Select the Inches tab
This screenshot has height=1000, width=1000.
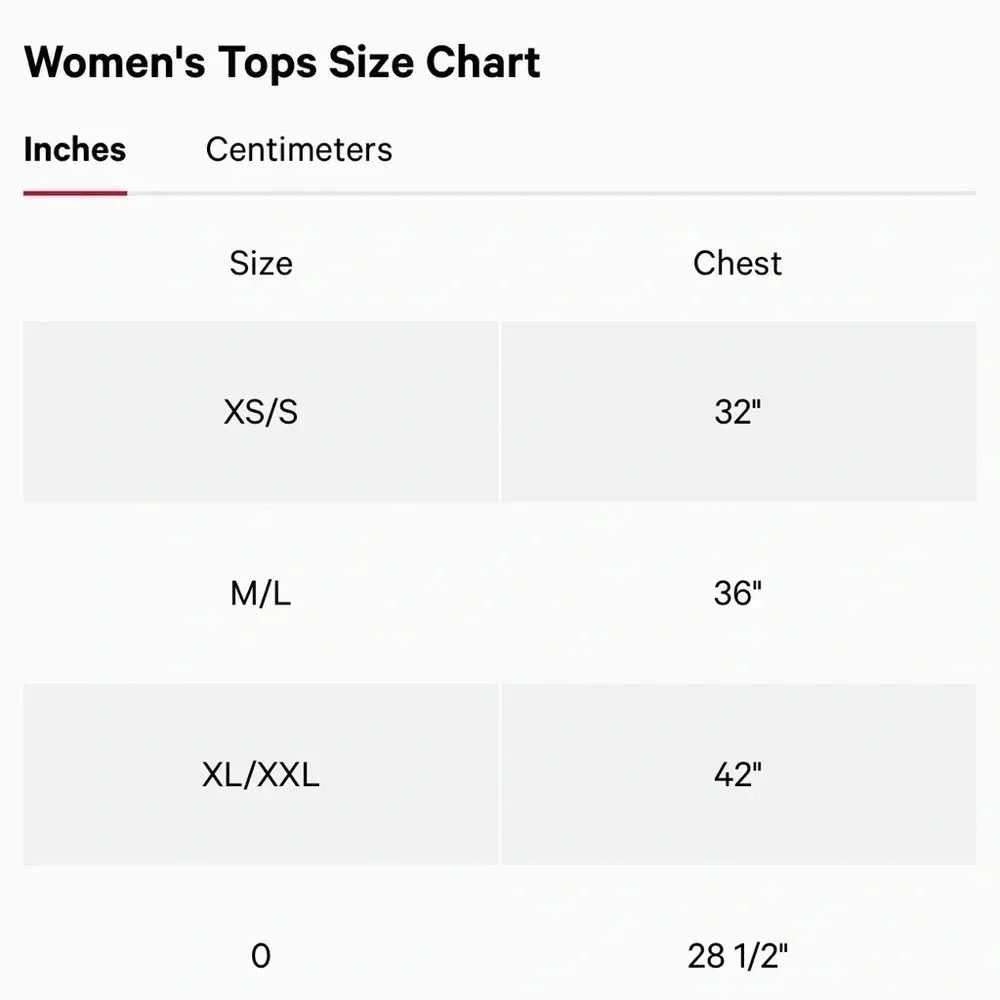tap(75, 150)
